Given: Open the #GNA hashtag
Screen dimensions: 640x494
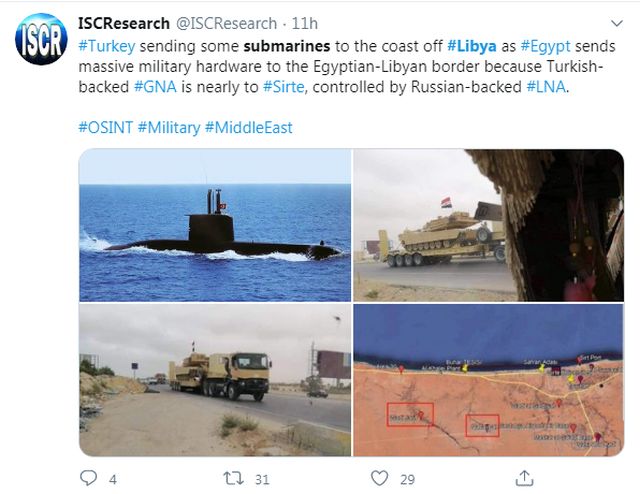Looking at the screenshot, I should 155,87.
